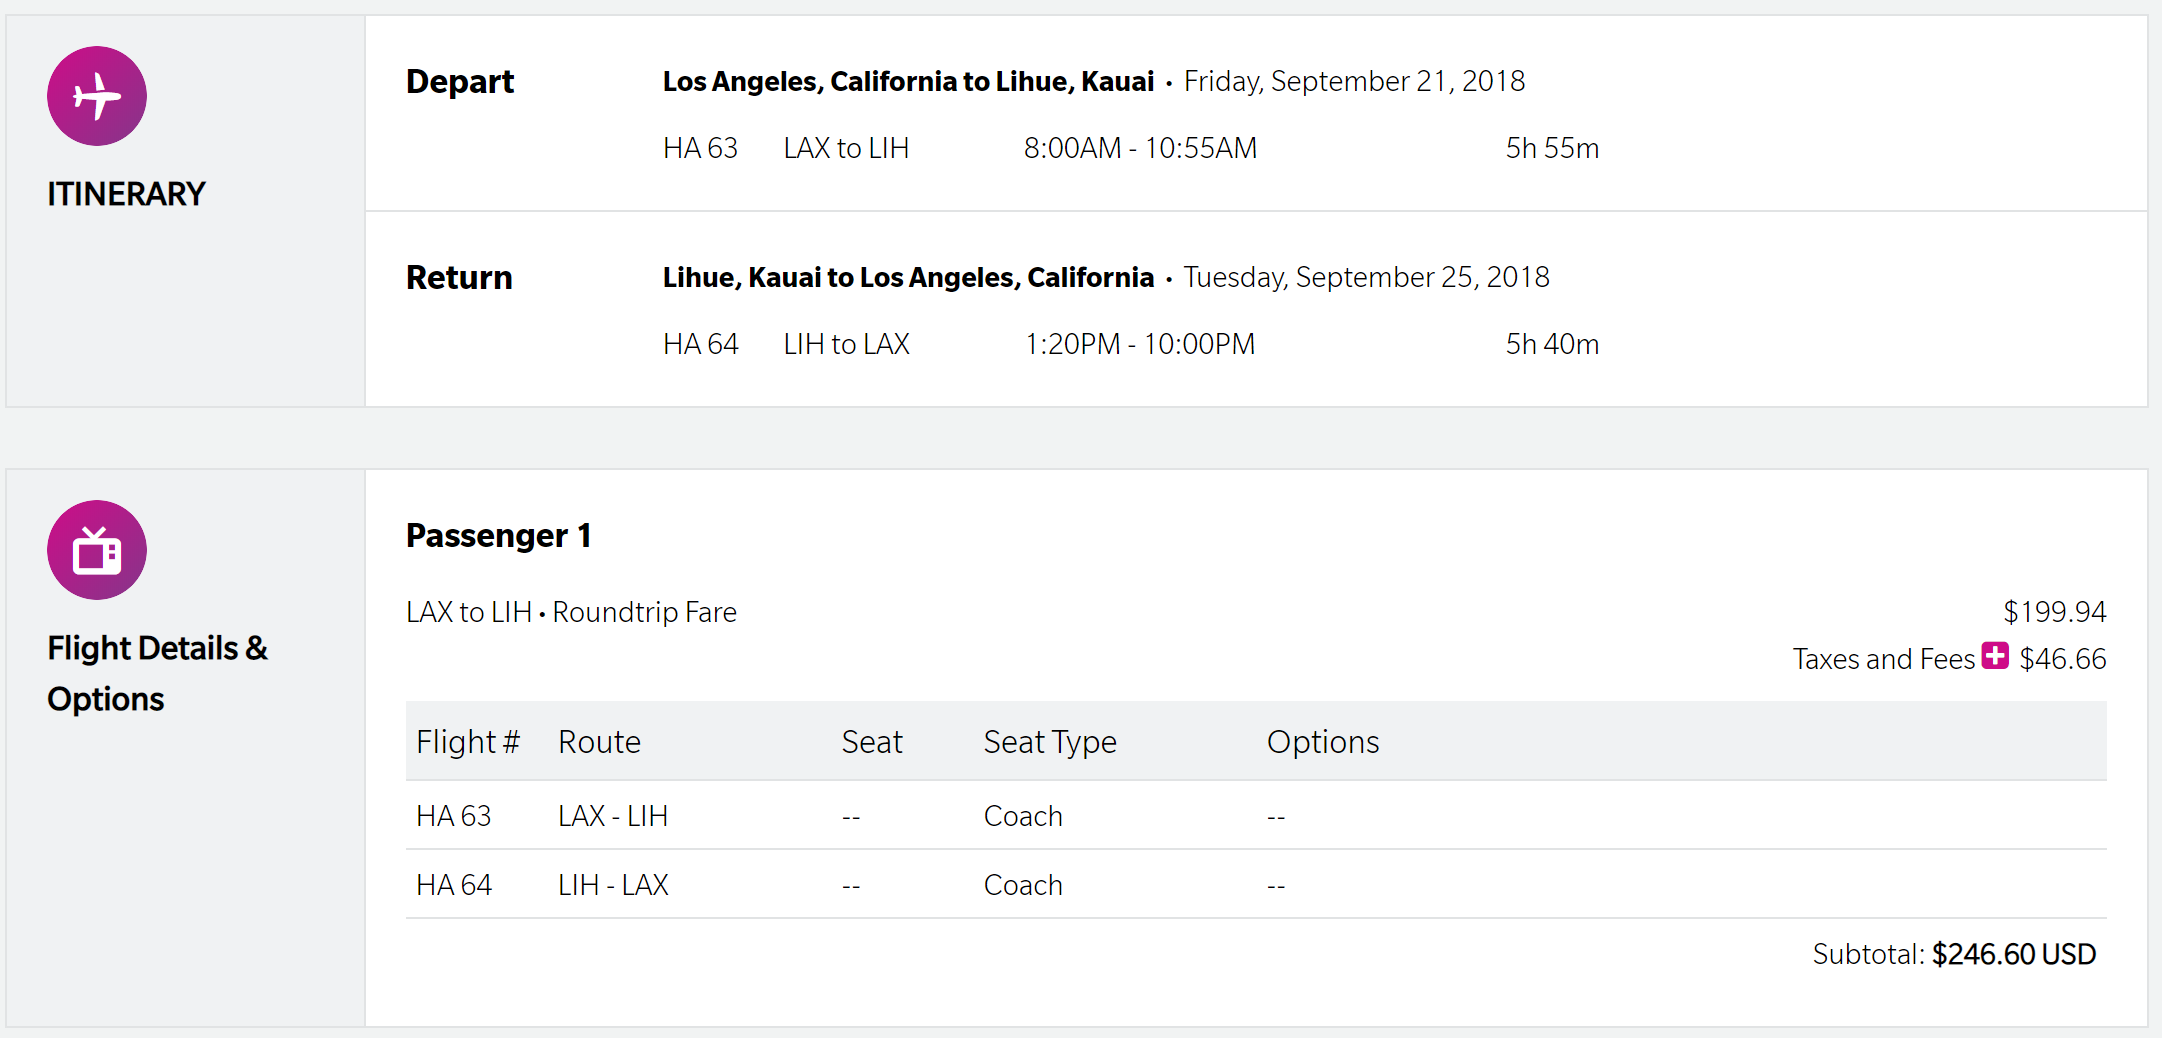
Task: Click the pink airplane itinerary icon
Action: pos(97,96)
